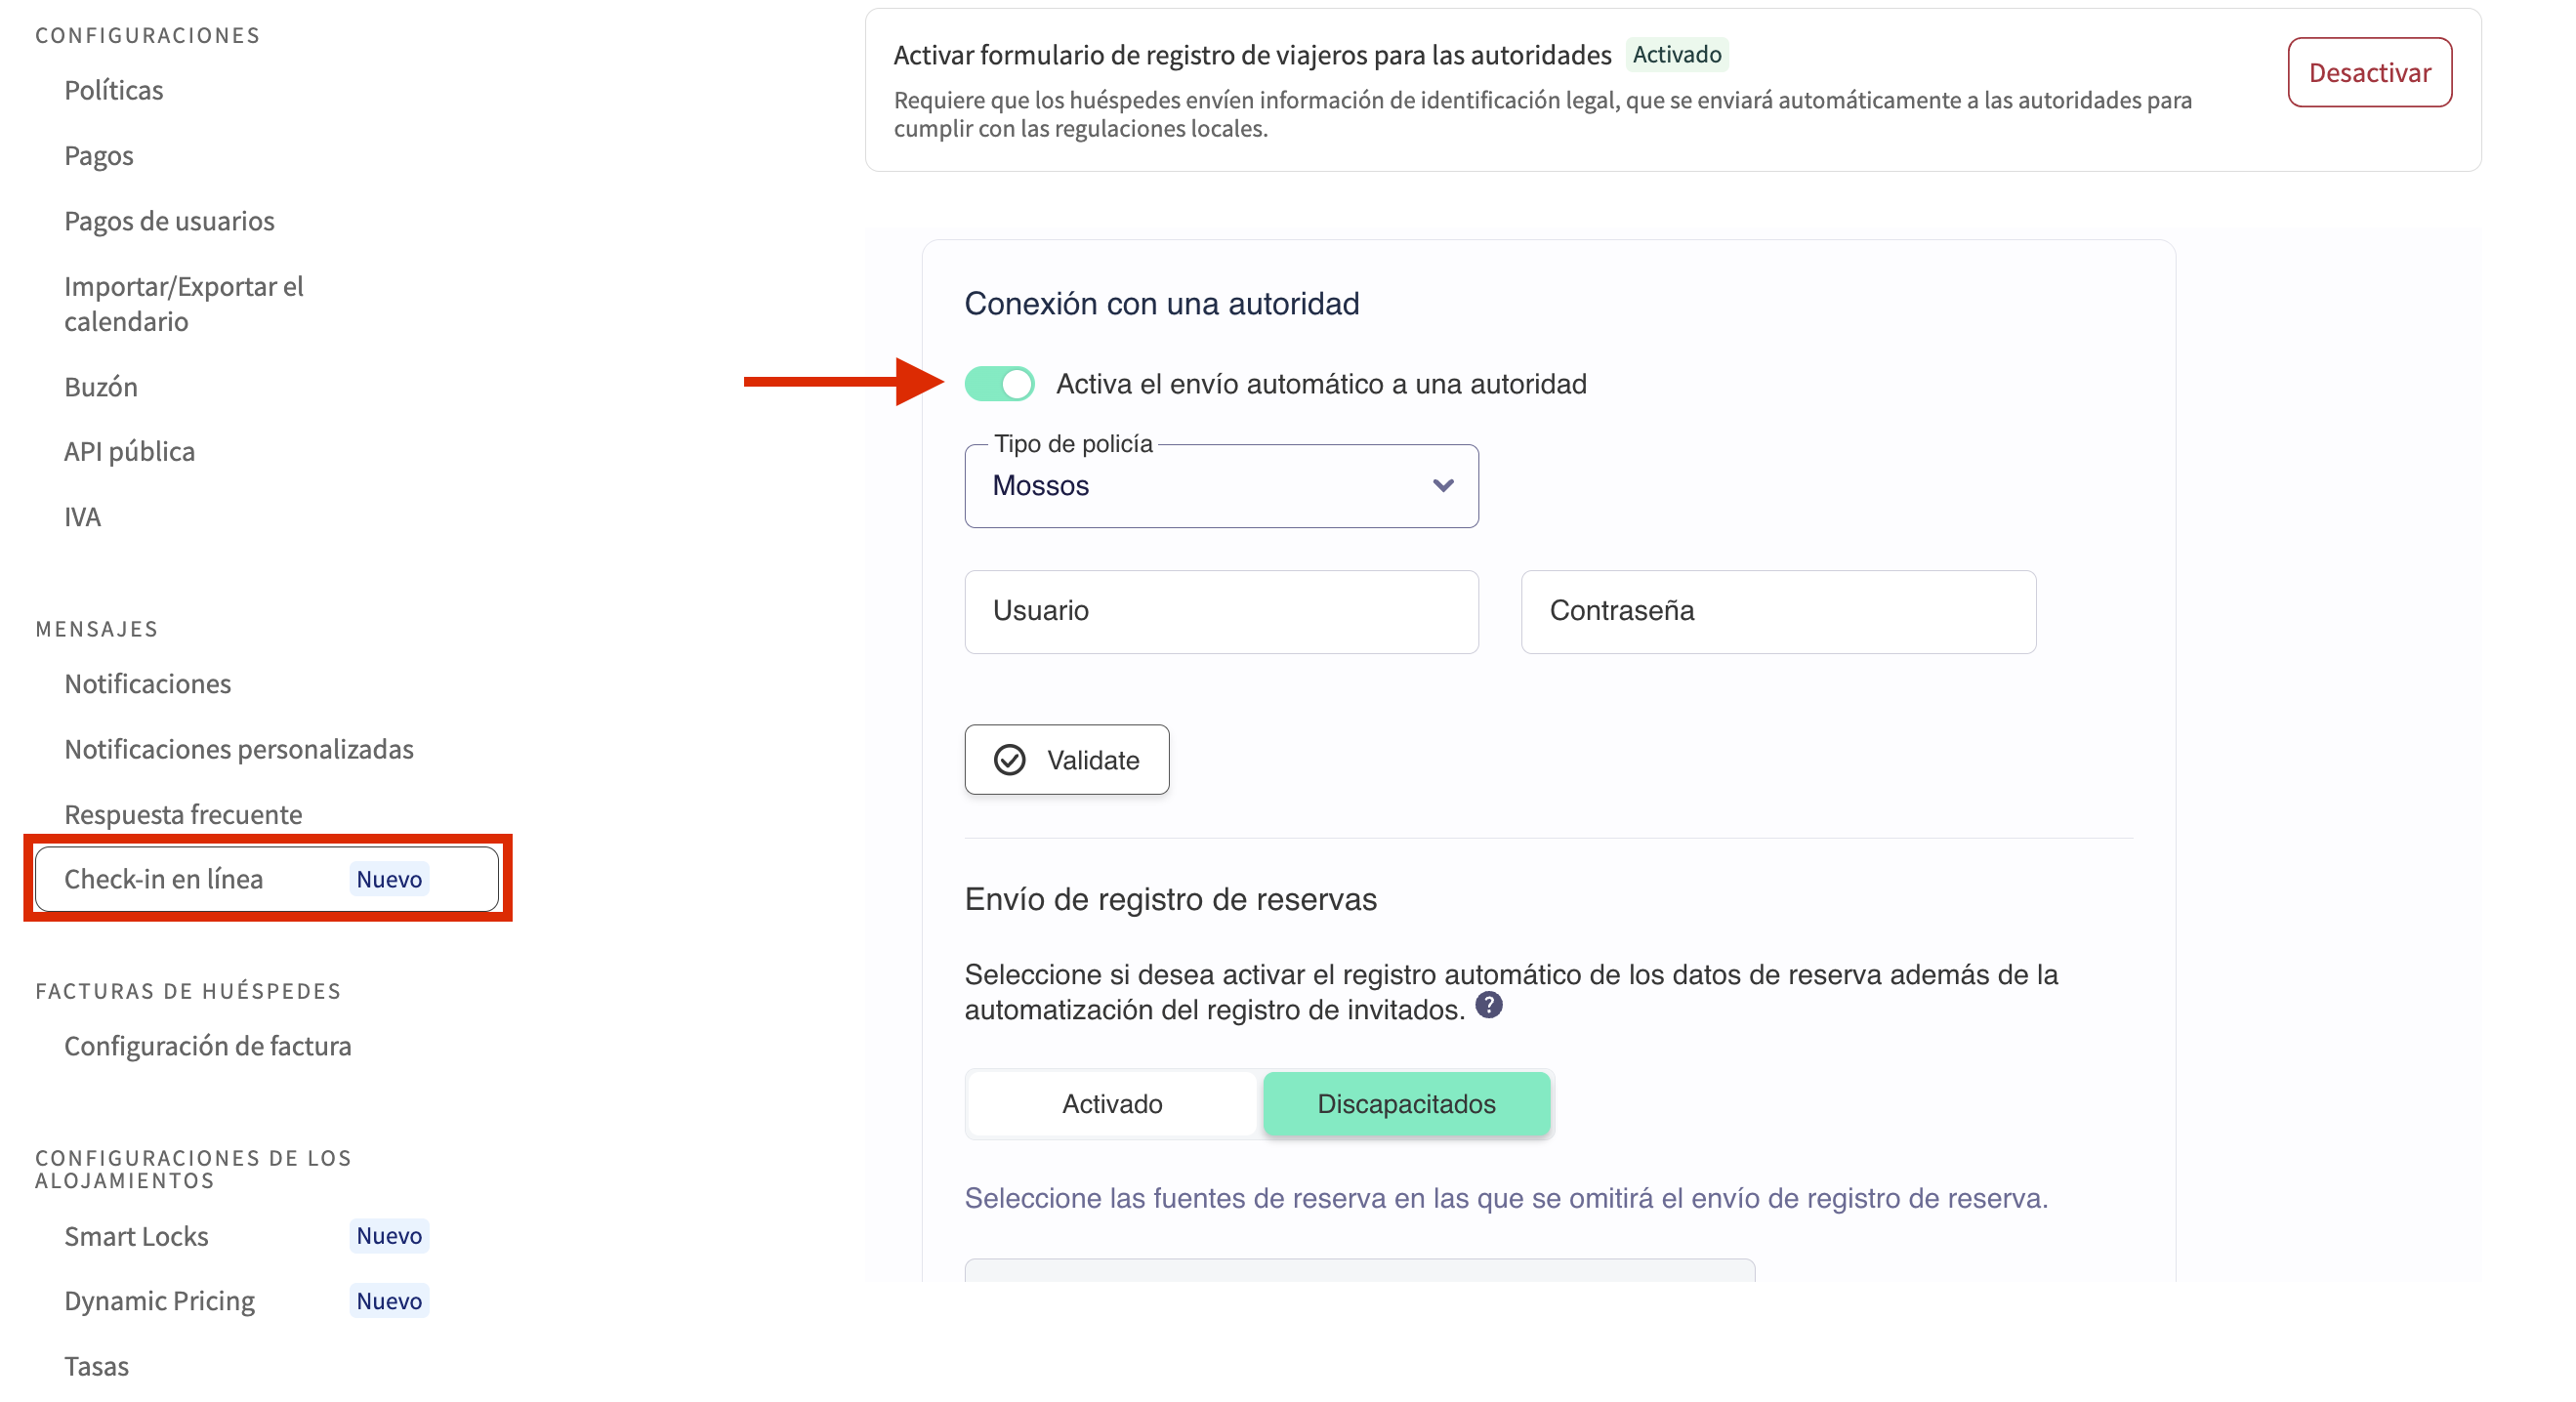This screenshot has width=2576, height=1402.
Task: Click the chevron arrow next to Mossos
Action: (x=1442, y=486)
